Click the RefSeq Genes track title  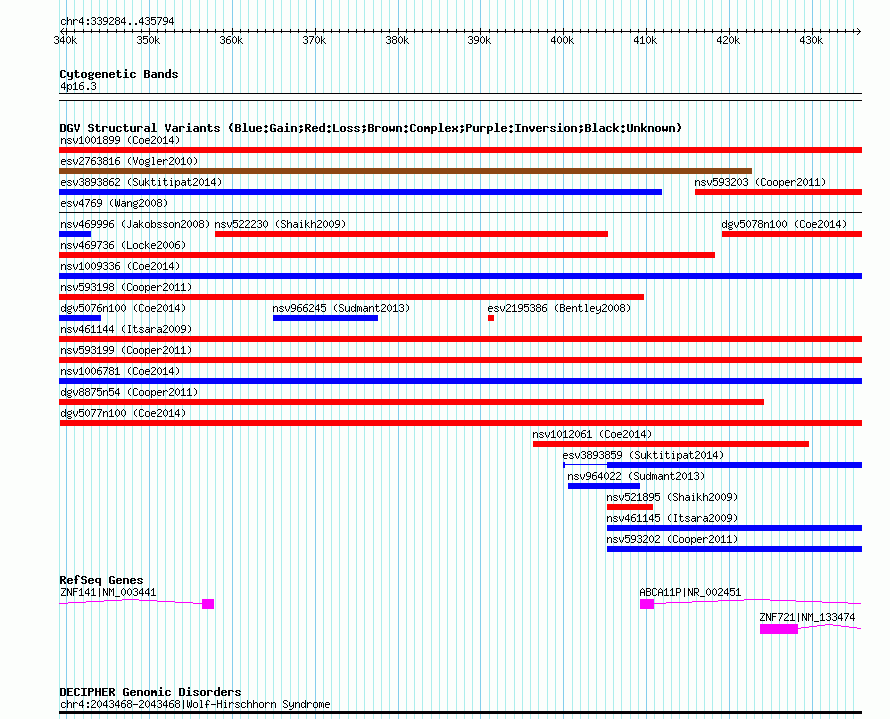pyautogui.click(x=101, y=580)
